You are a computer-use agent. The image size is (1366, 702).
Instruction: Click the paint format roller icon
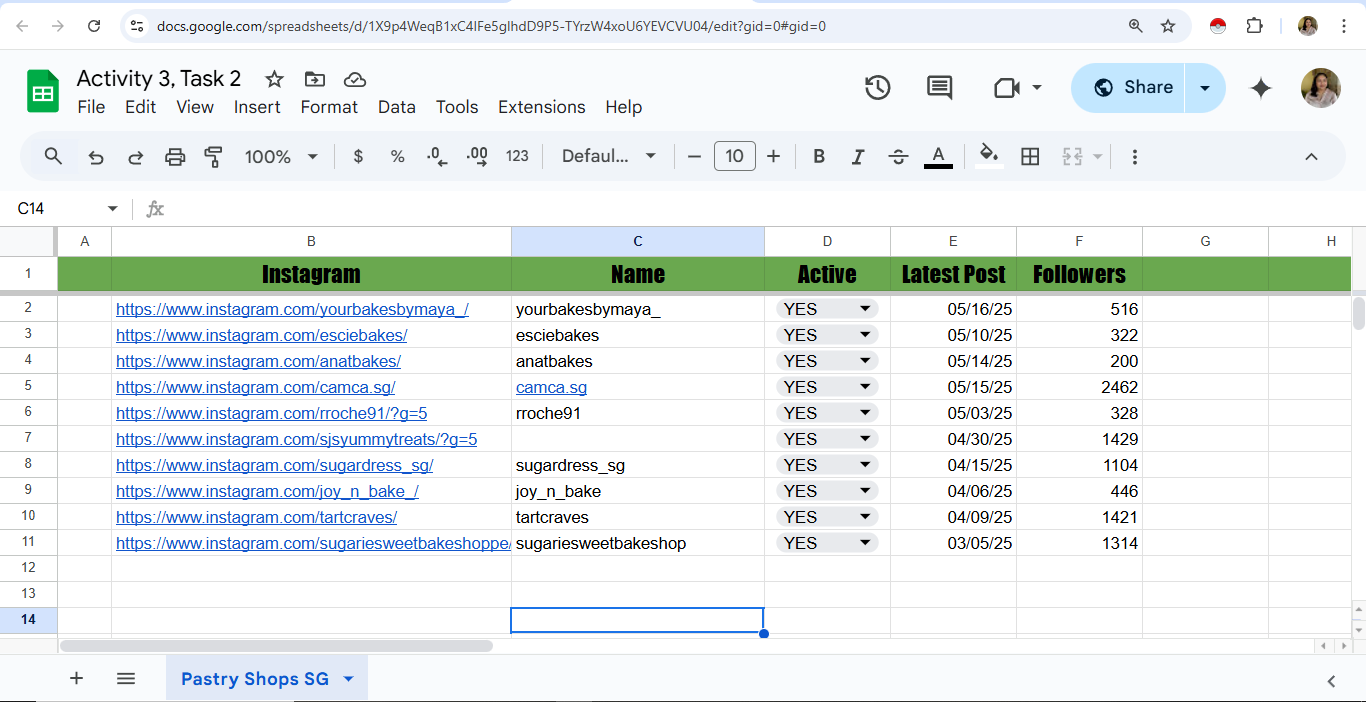[213, 156]
